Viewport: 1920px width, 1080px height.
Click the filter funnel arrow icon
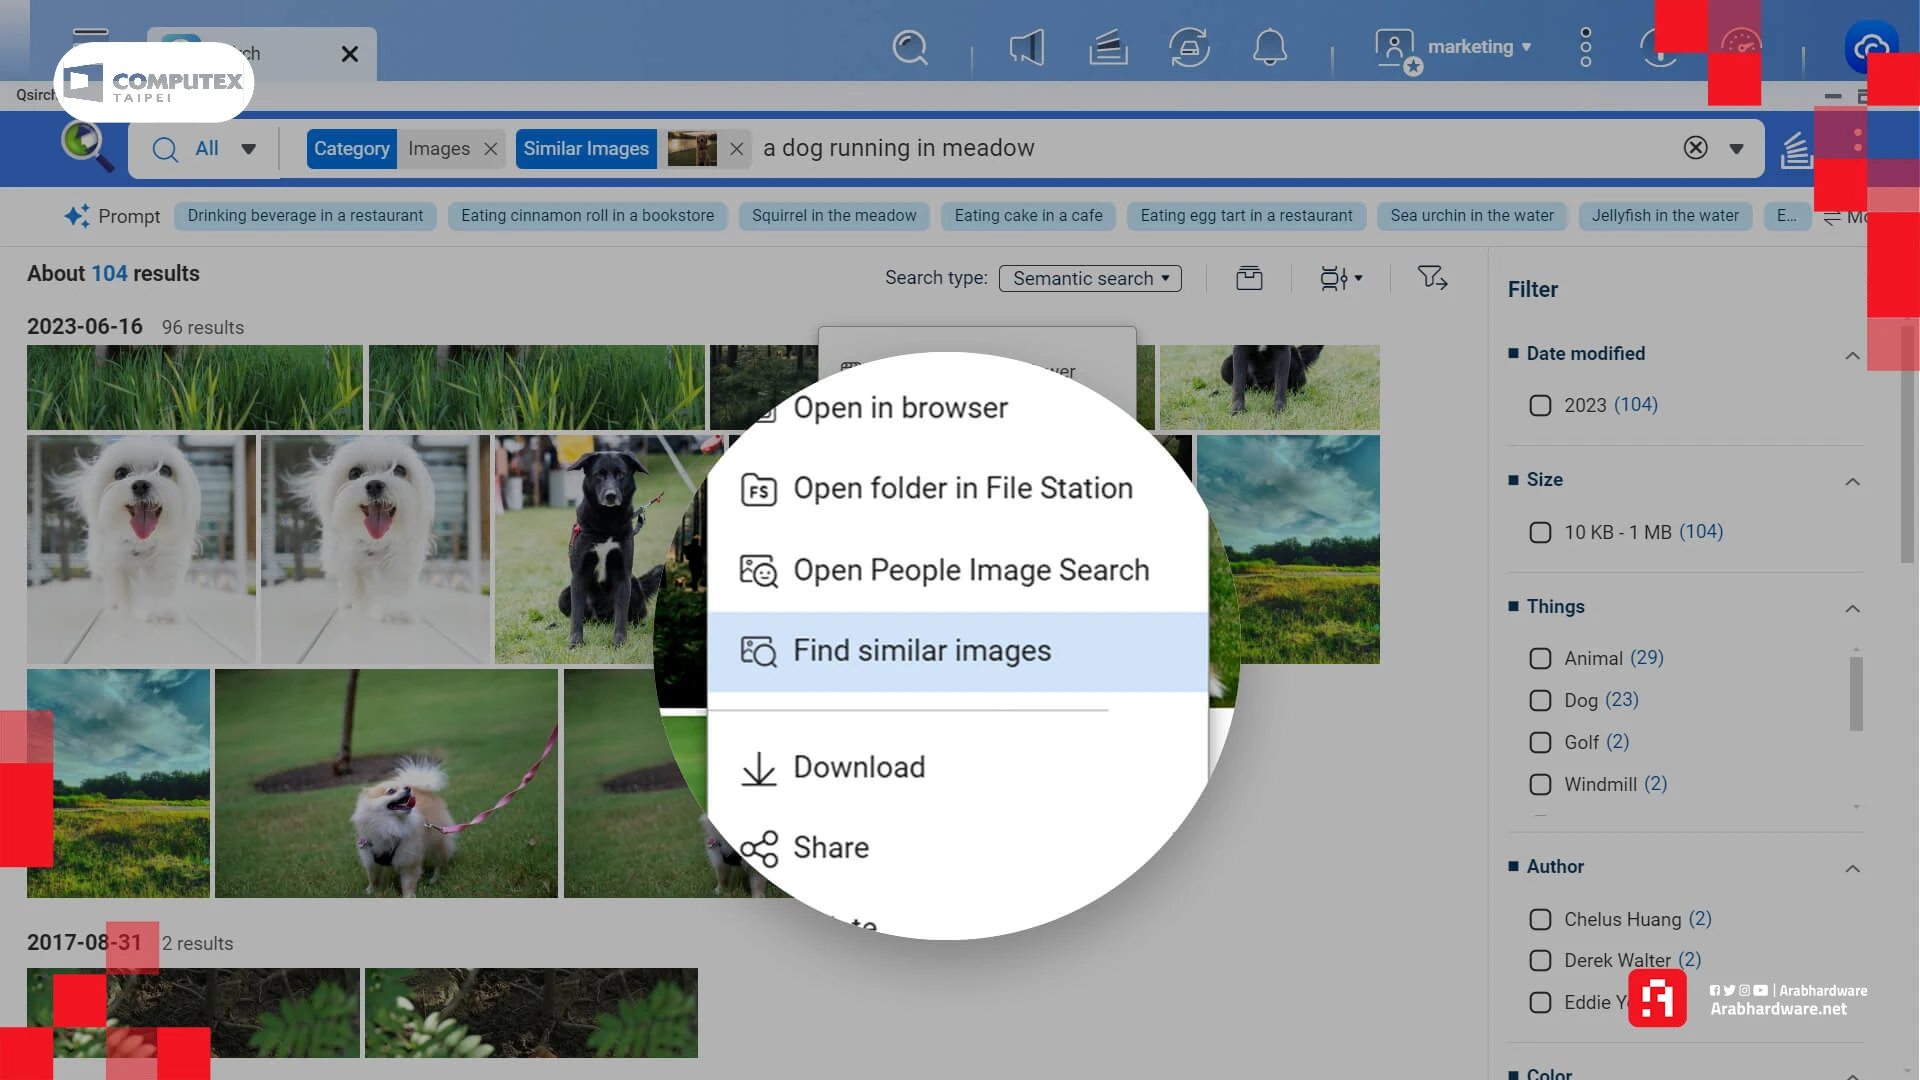(x=1432, y=277)
